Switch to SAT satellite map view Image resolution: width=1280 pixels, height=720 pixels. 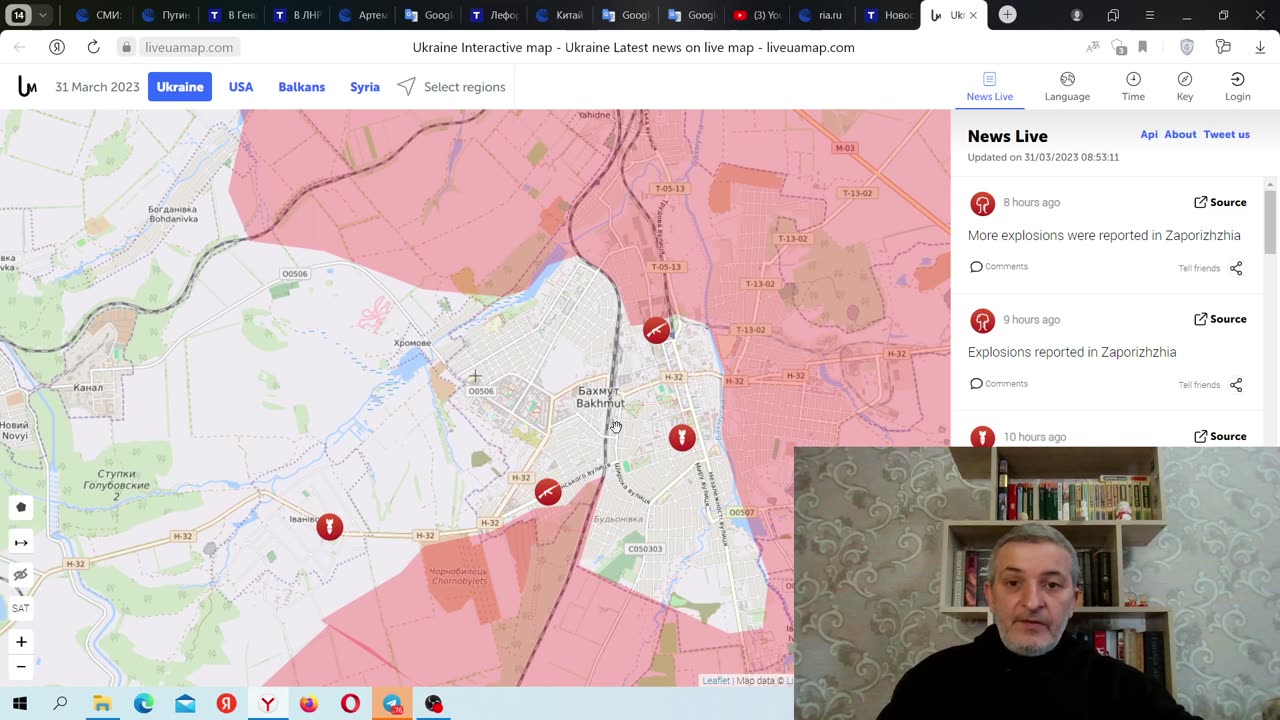21,608
